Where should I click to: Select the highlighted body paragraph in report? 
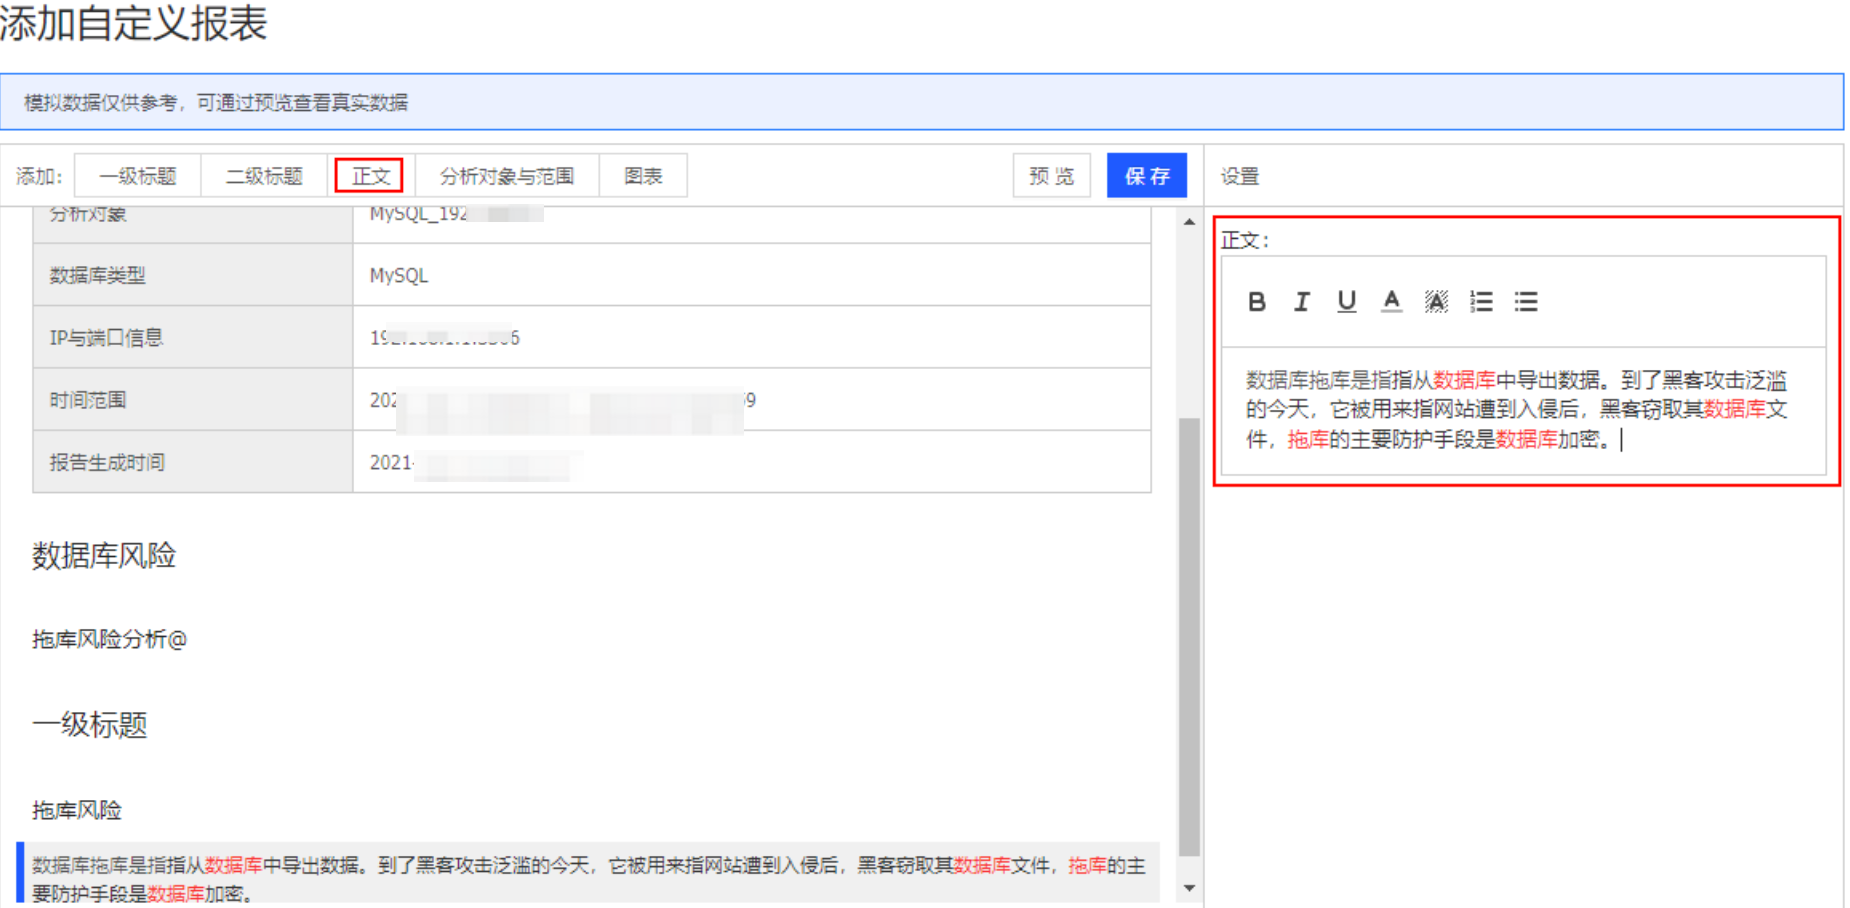point(589,873)
